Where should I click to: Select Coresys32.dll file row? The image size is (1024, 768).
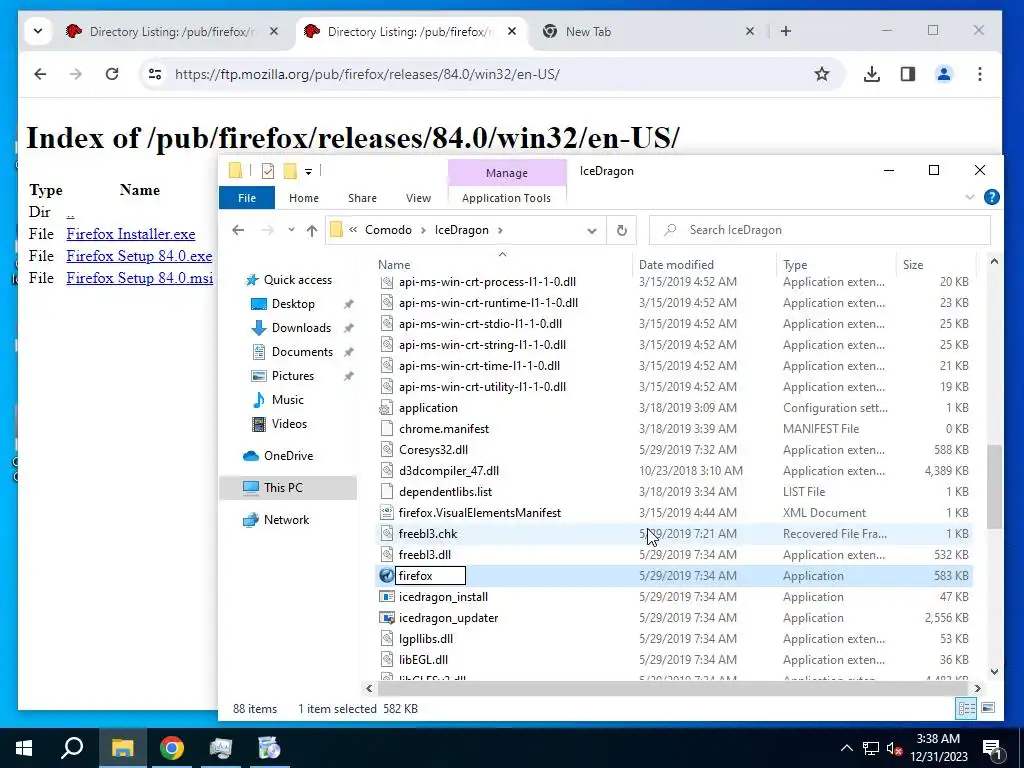click(x=674, y=450)
